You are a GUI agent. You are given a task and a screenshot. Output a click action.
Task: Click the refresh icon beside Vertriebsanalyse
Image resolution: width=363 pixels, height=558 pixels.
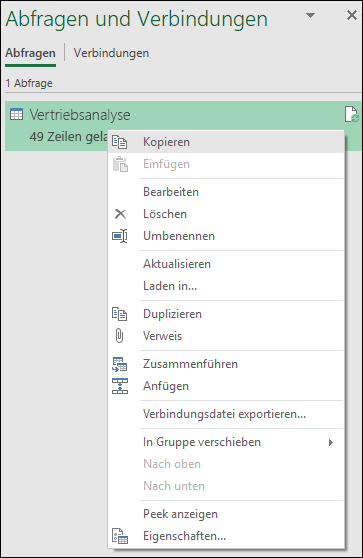(x=352, y=114)
